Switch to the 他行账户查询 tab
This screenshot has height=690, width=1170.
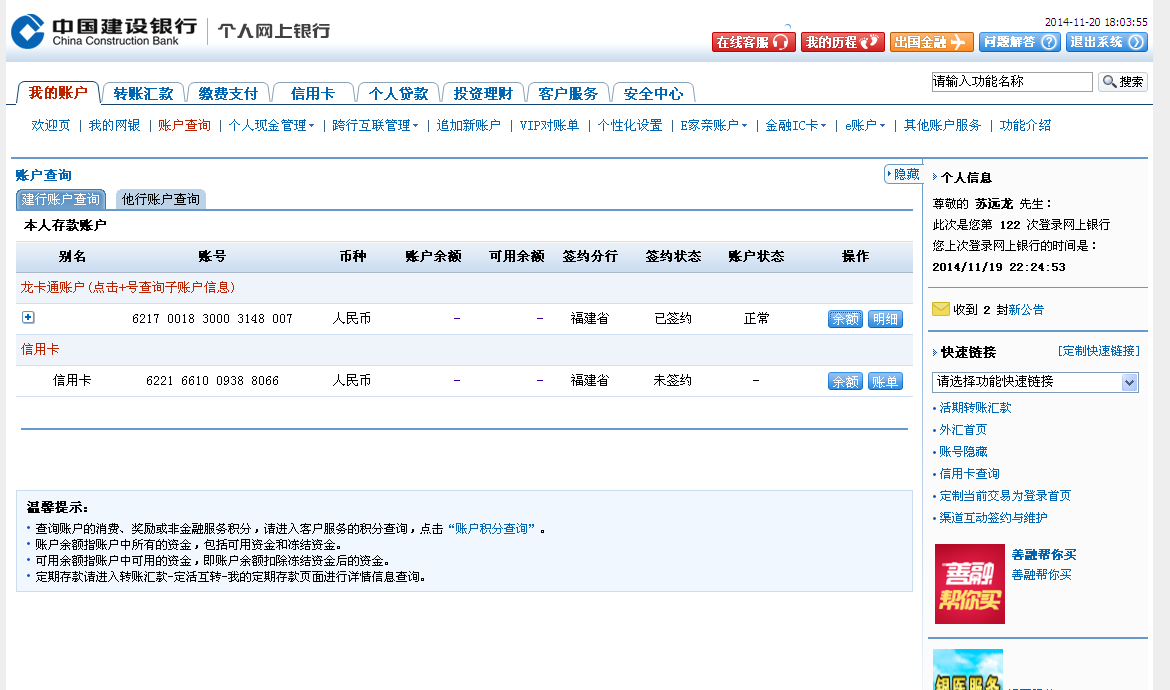click(160, 199)
